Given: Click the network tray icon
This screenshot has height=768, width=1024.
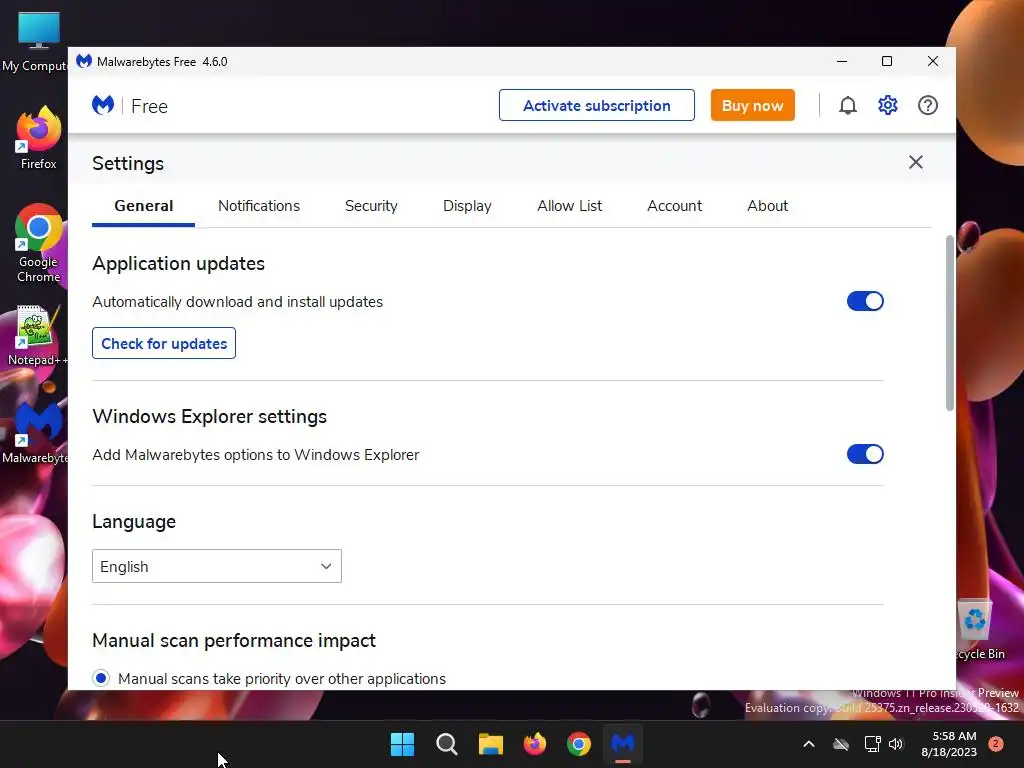Looking at the screenshot, I should (872, 744).
